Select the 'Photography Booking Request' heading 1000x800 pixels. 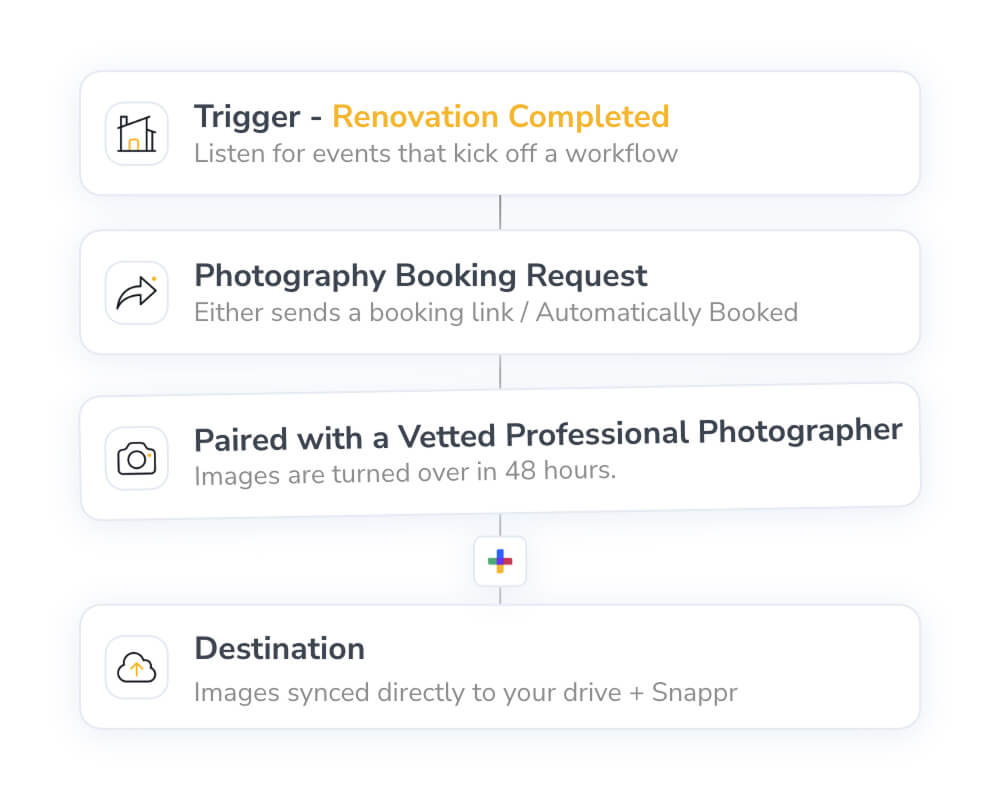pyautogui.click(x=420, y=275)
